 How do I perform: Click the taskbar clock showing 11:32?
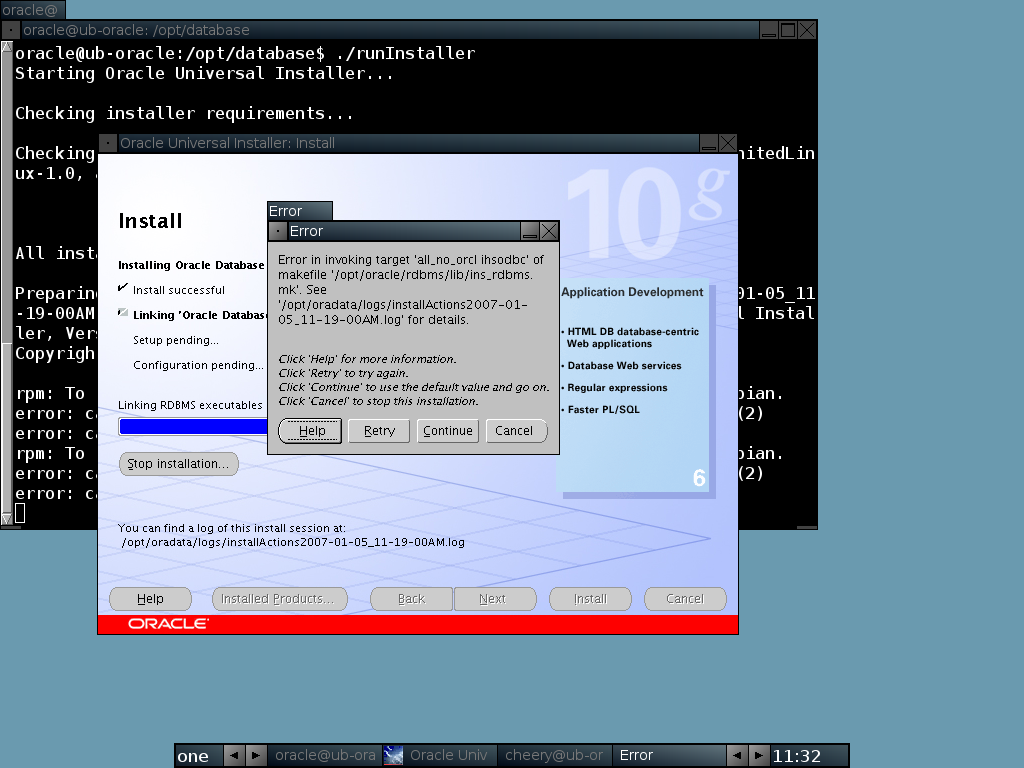point(797,756)
